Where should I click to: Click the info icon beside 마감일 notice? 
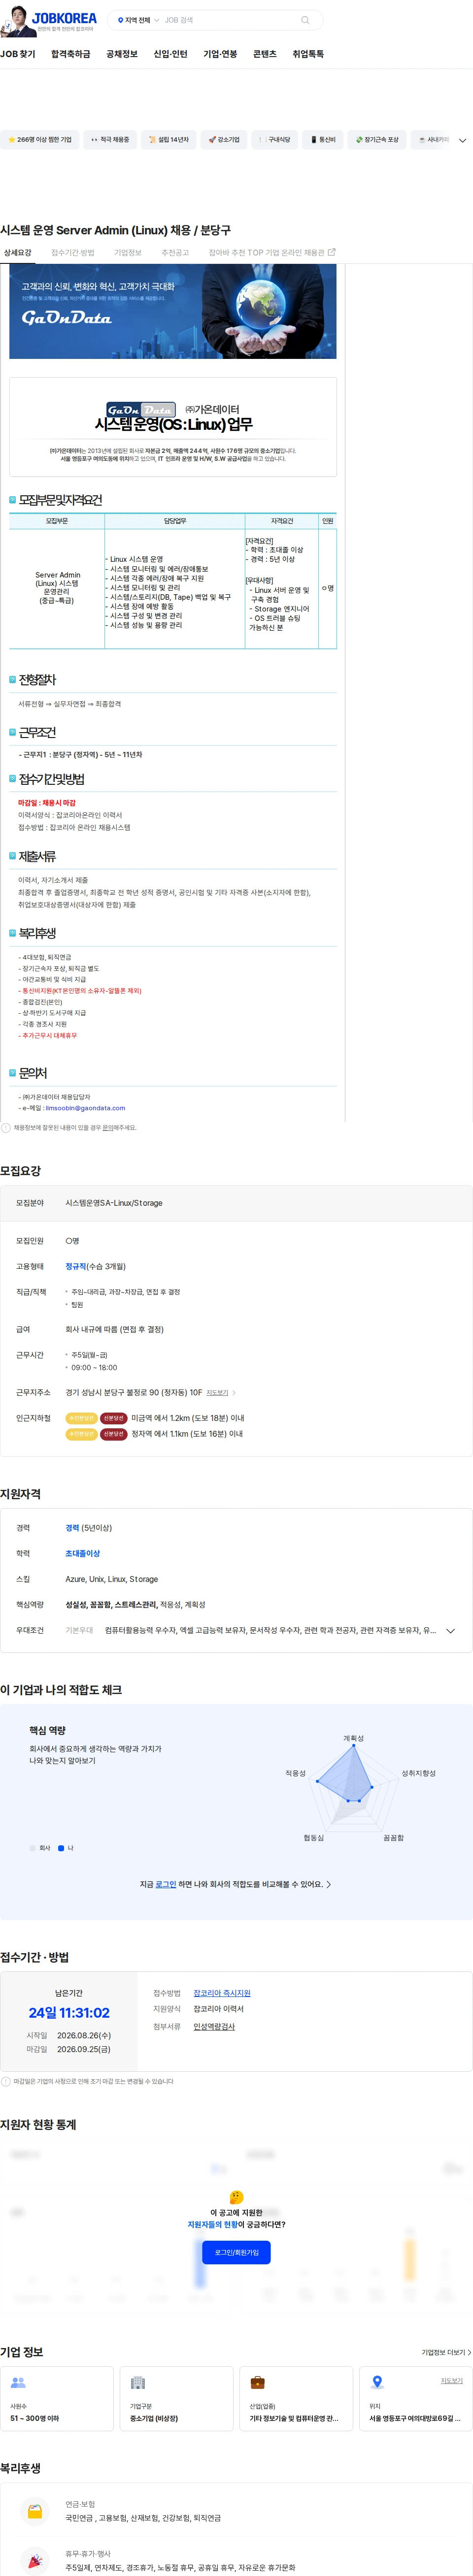6,2081
